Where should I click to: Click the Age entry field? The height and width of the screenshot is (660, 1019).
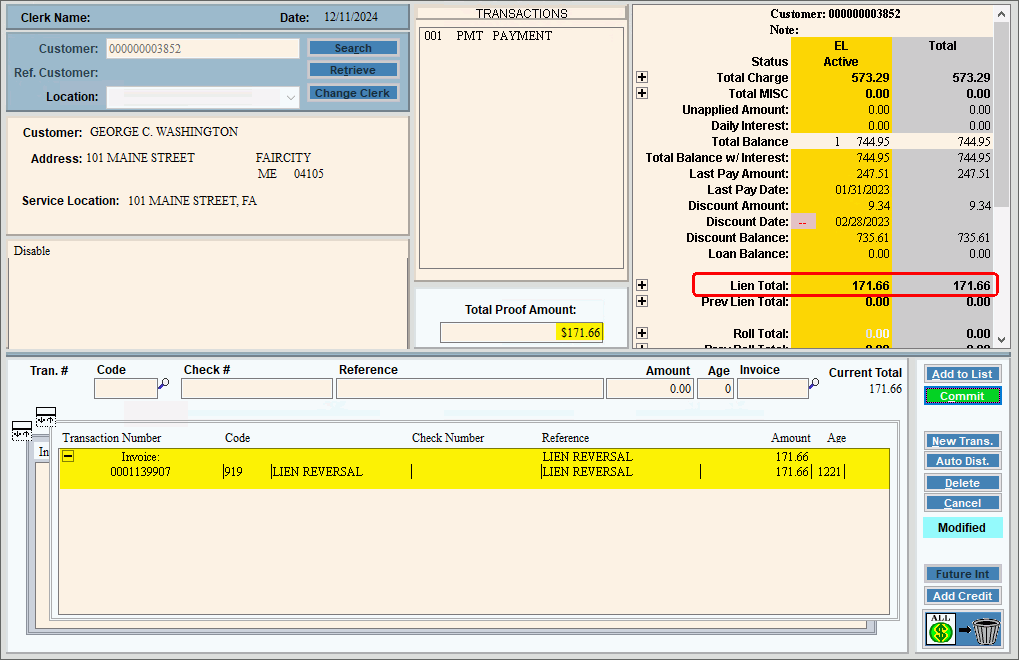716,388
